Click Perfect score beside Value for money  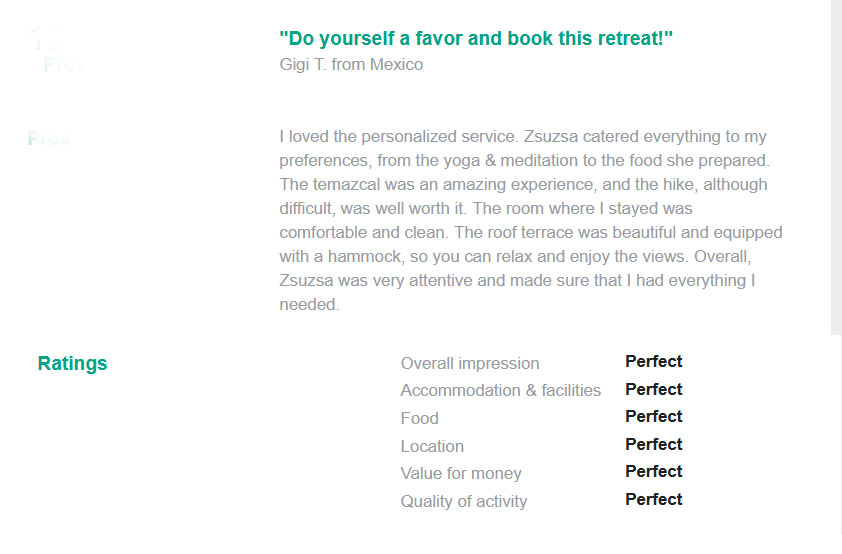point(654,471)
